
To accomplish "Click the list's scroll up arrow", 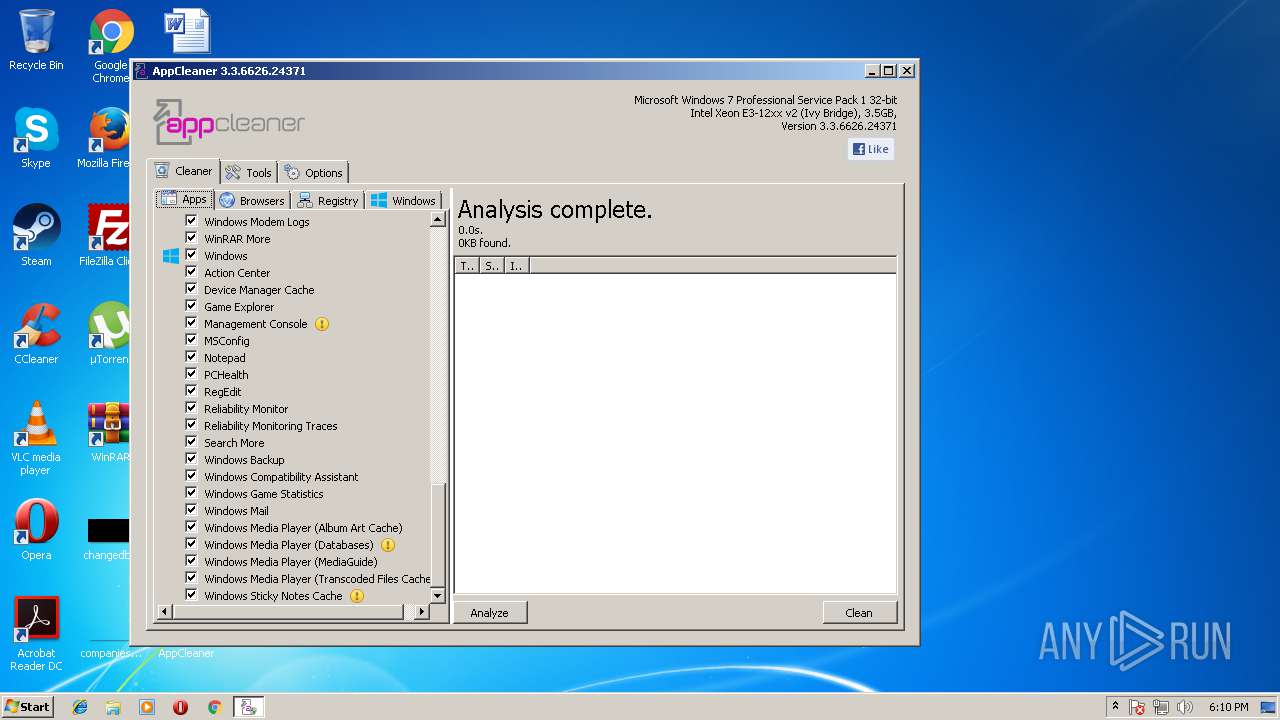I will pos(437,219).
